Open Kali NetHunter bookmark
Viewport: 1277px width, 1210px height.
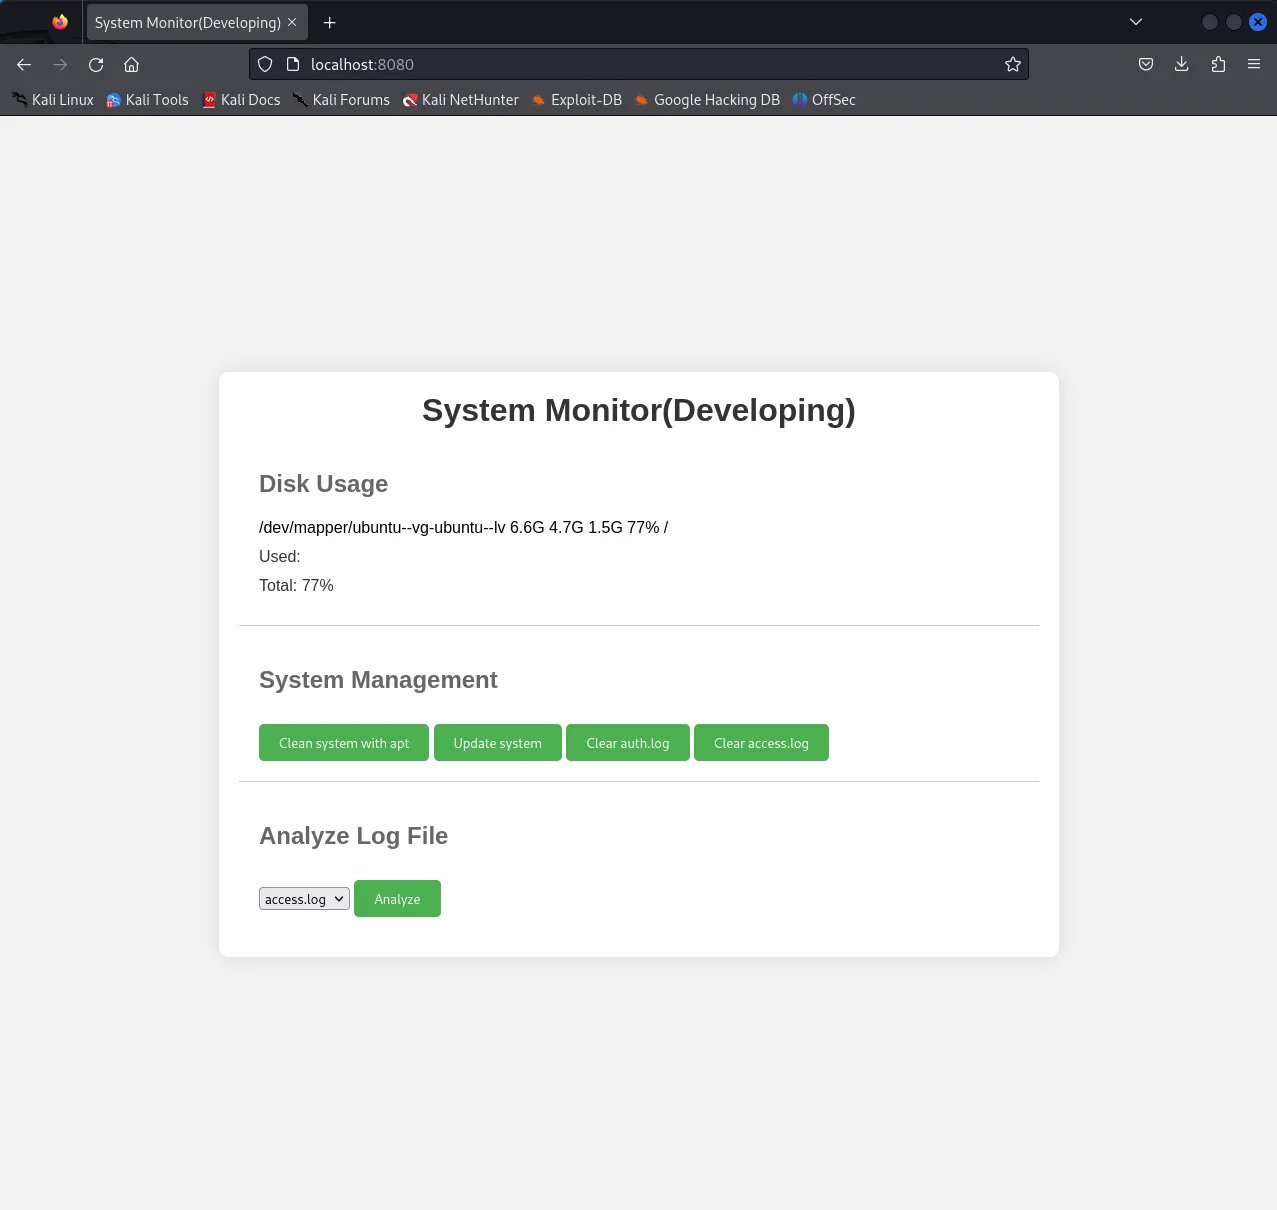point(460,100)
